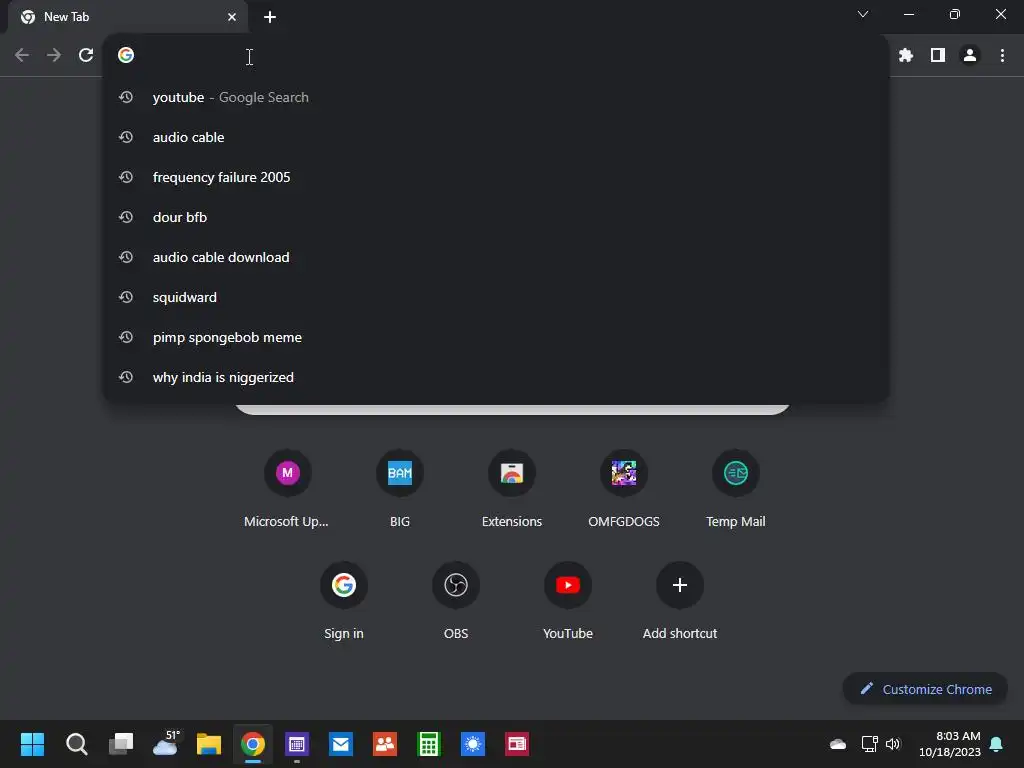
Task: Open the Windows Start menu
Action: click(x=32, y=744)
